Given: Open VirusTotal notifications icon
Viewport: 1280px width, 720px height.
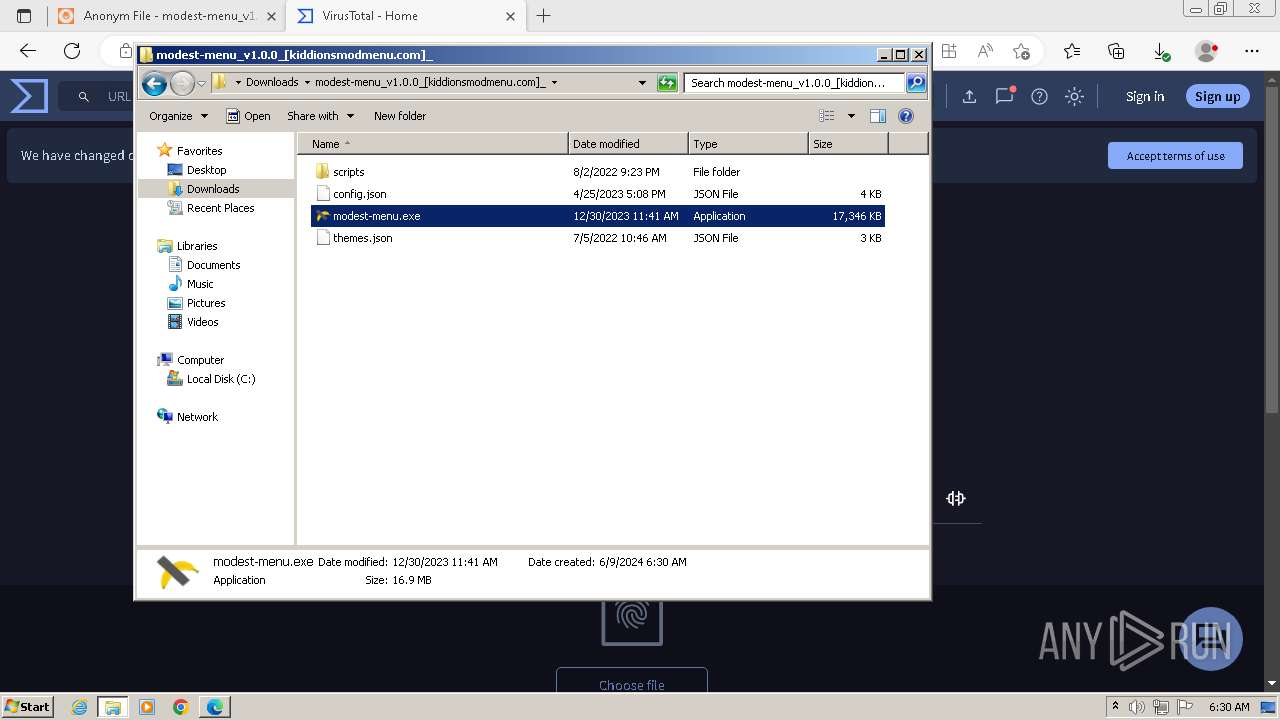Looking at the screenshot, I should tap(1004, 96).
